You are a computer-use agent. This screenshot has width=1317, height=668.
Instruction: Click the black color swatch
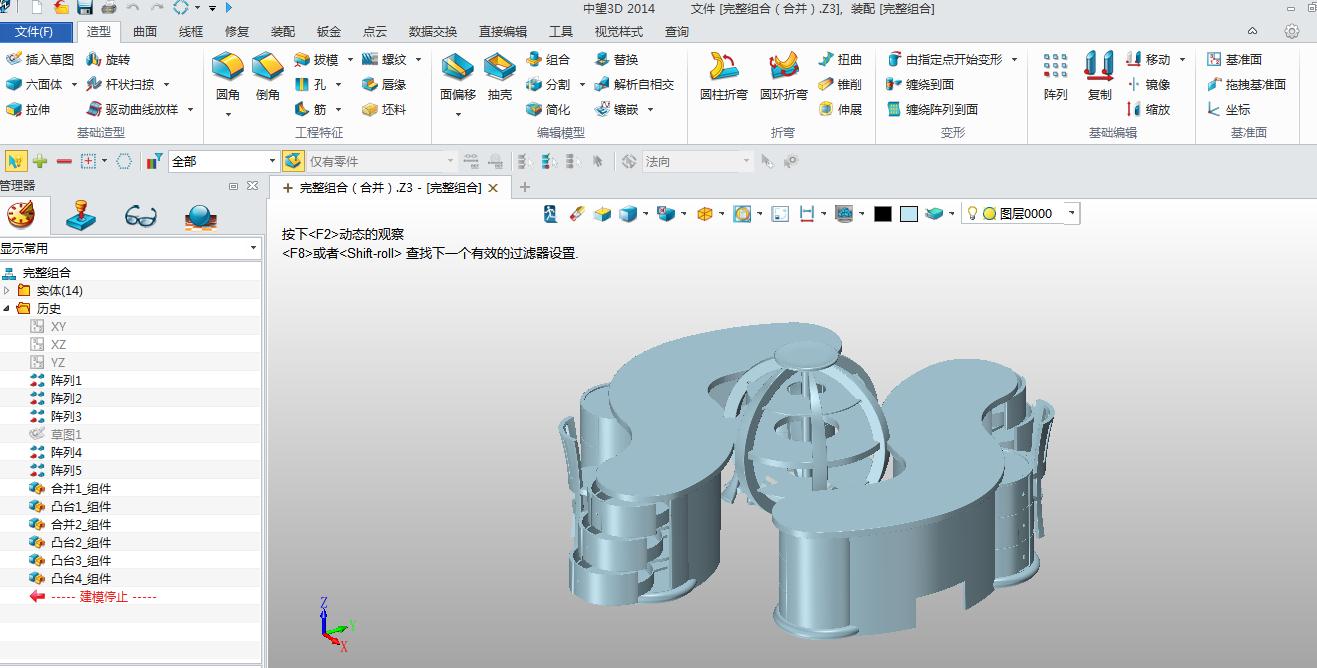point(882,214)
